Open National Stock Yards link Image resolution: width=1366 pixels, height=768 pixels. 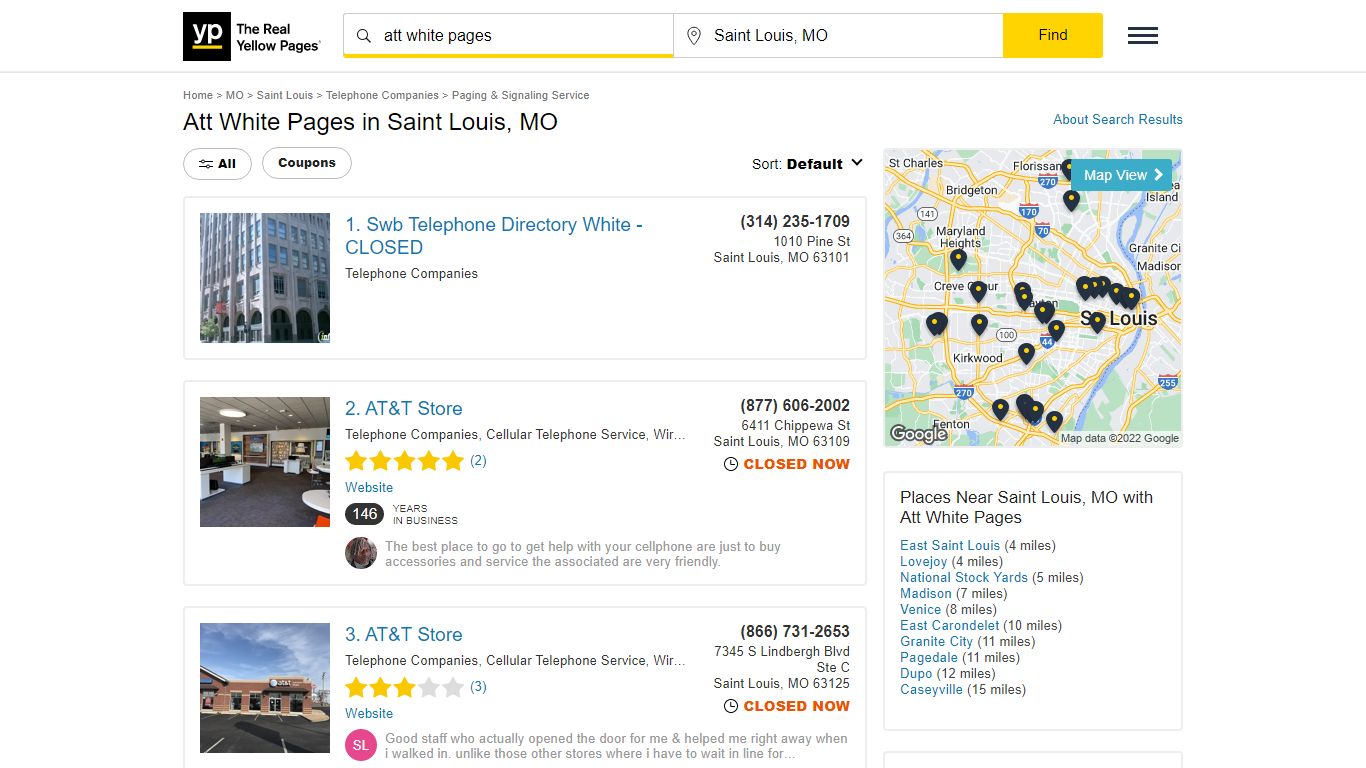pyautogui.click(x=964, y=577)
